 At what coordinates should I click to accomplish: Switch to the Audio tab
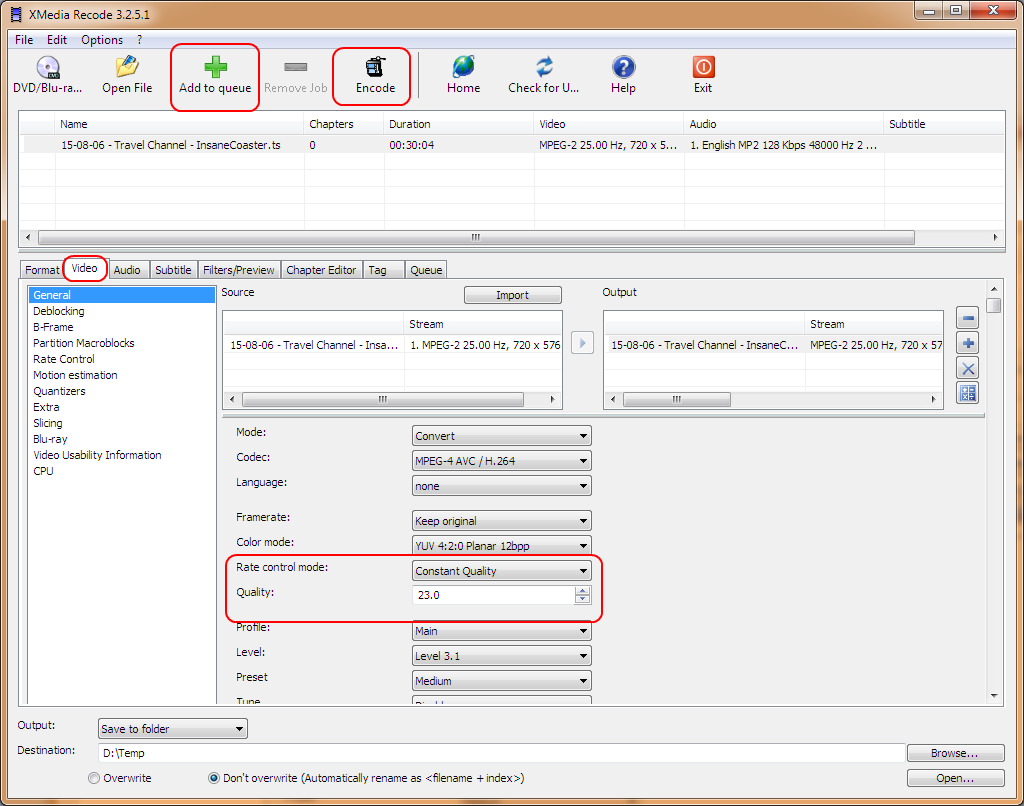127,270
